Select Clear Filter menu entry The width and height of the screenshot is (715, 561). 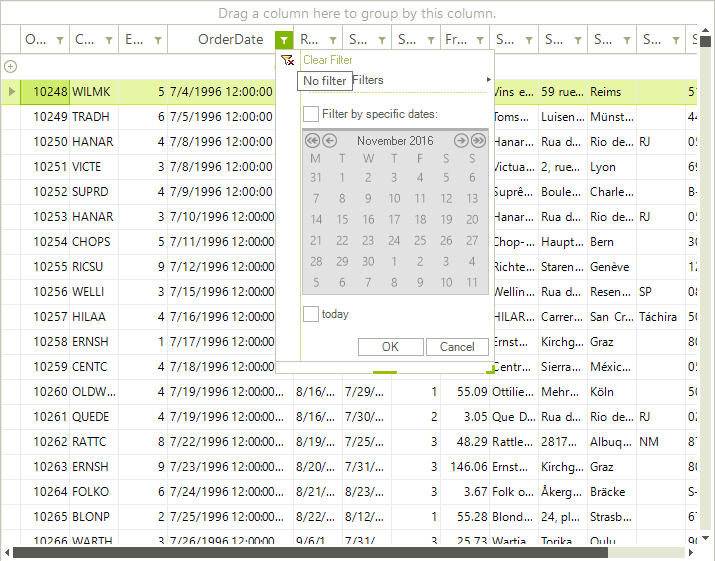point(328,60)
